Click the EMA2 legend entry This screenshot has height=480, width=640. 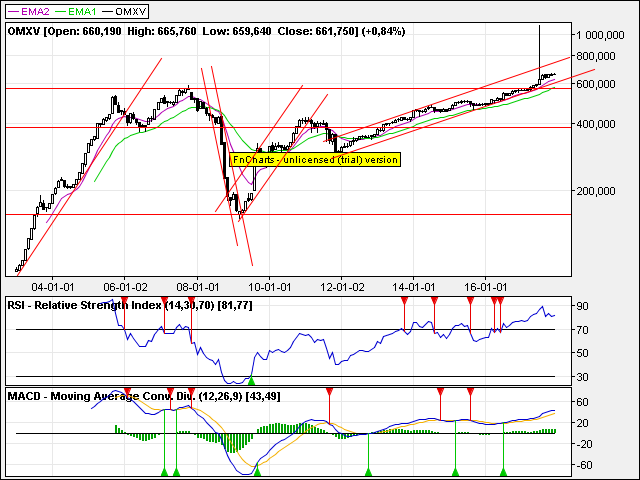tap(29, 11)
